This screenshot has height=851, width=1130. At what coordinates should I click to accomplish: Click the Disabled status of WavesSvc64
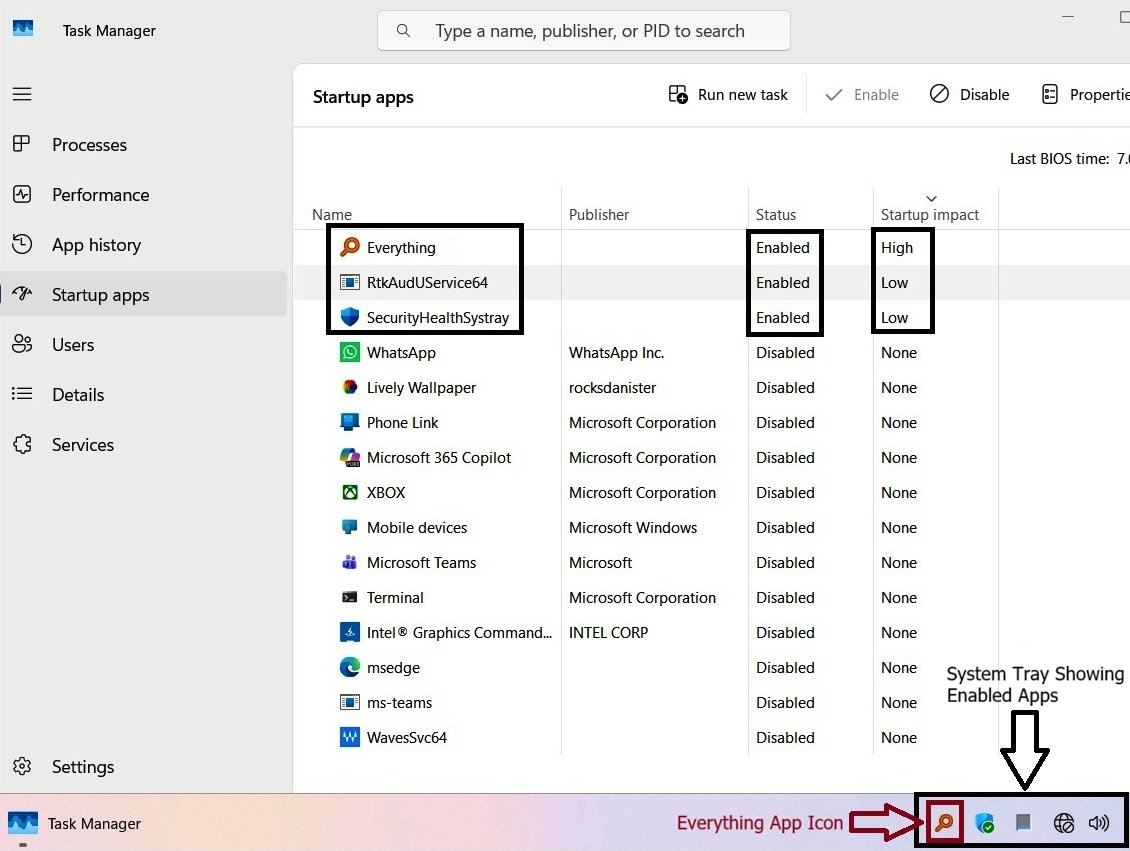(785, 737)
